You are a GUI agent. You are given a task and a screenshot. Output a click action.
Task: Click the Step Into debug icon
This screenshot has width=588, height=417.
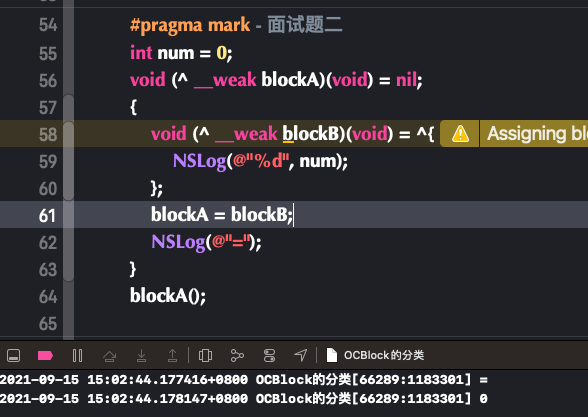click(x=141, y=355)
